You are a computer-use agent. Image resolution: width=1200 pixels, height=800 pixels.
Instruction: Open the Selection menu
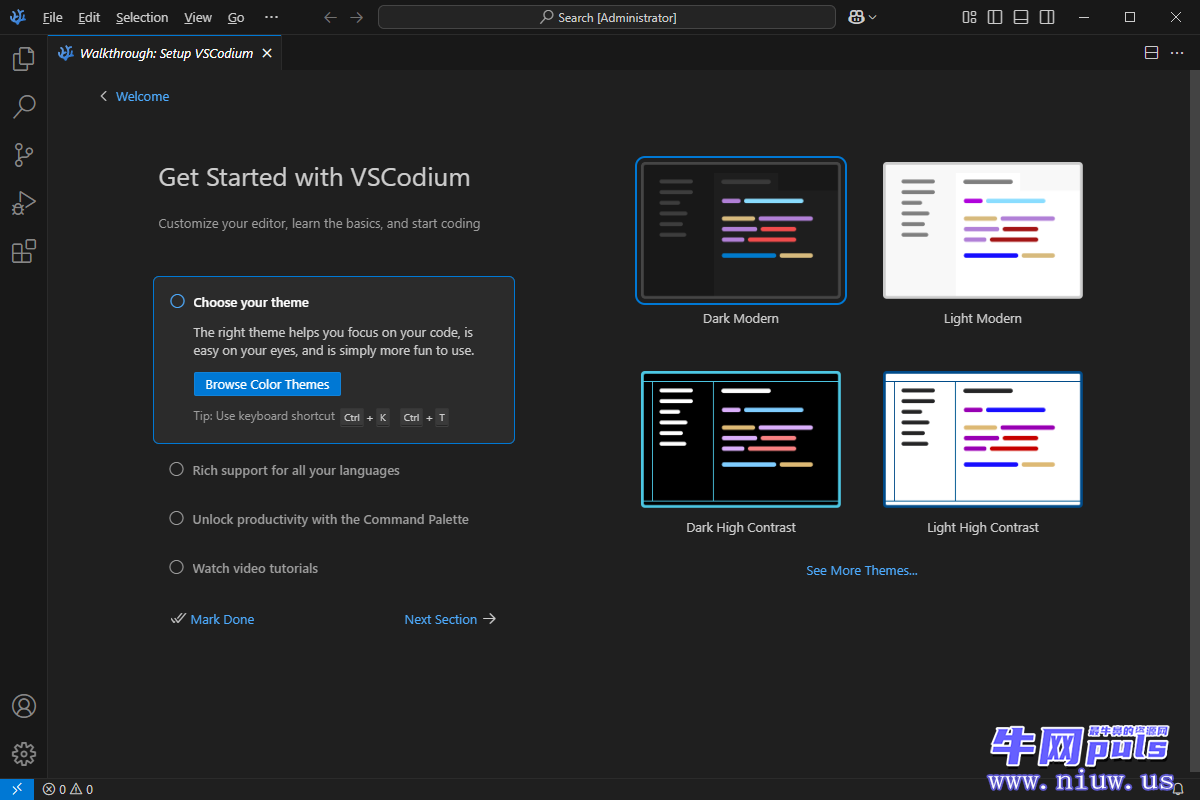142,17
